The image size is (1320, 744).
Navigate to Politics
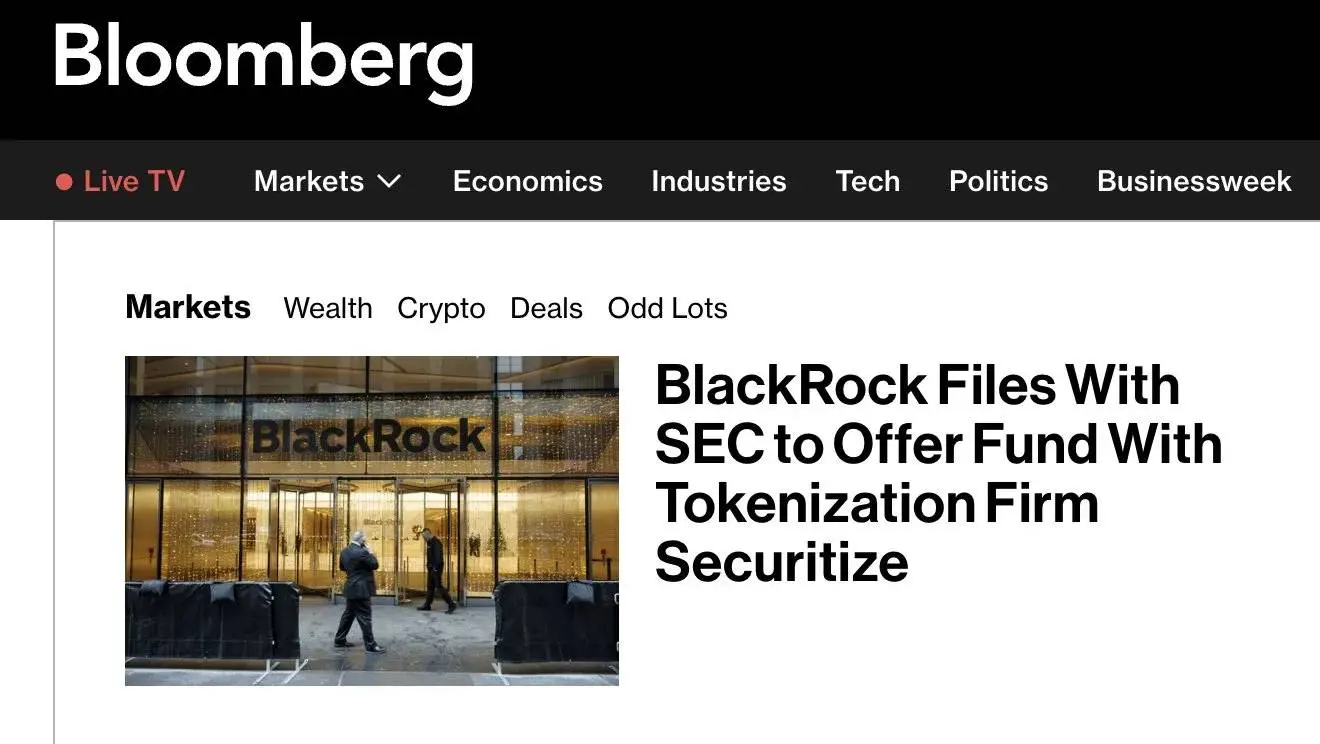click(x=999, y=181)
